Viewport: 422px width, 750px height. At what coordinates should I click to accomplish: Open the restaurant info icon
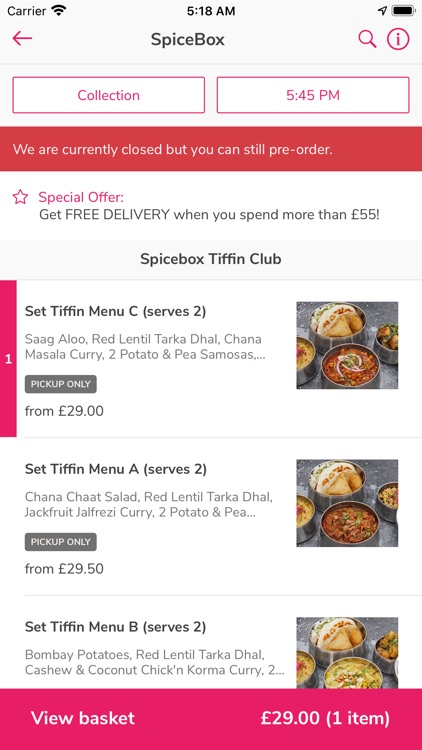tap(398, 39)
